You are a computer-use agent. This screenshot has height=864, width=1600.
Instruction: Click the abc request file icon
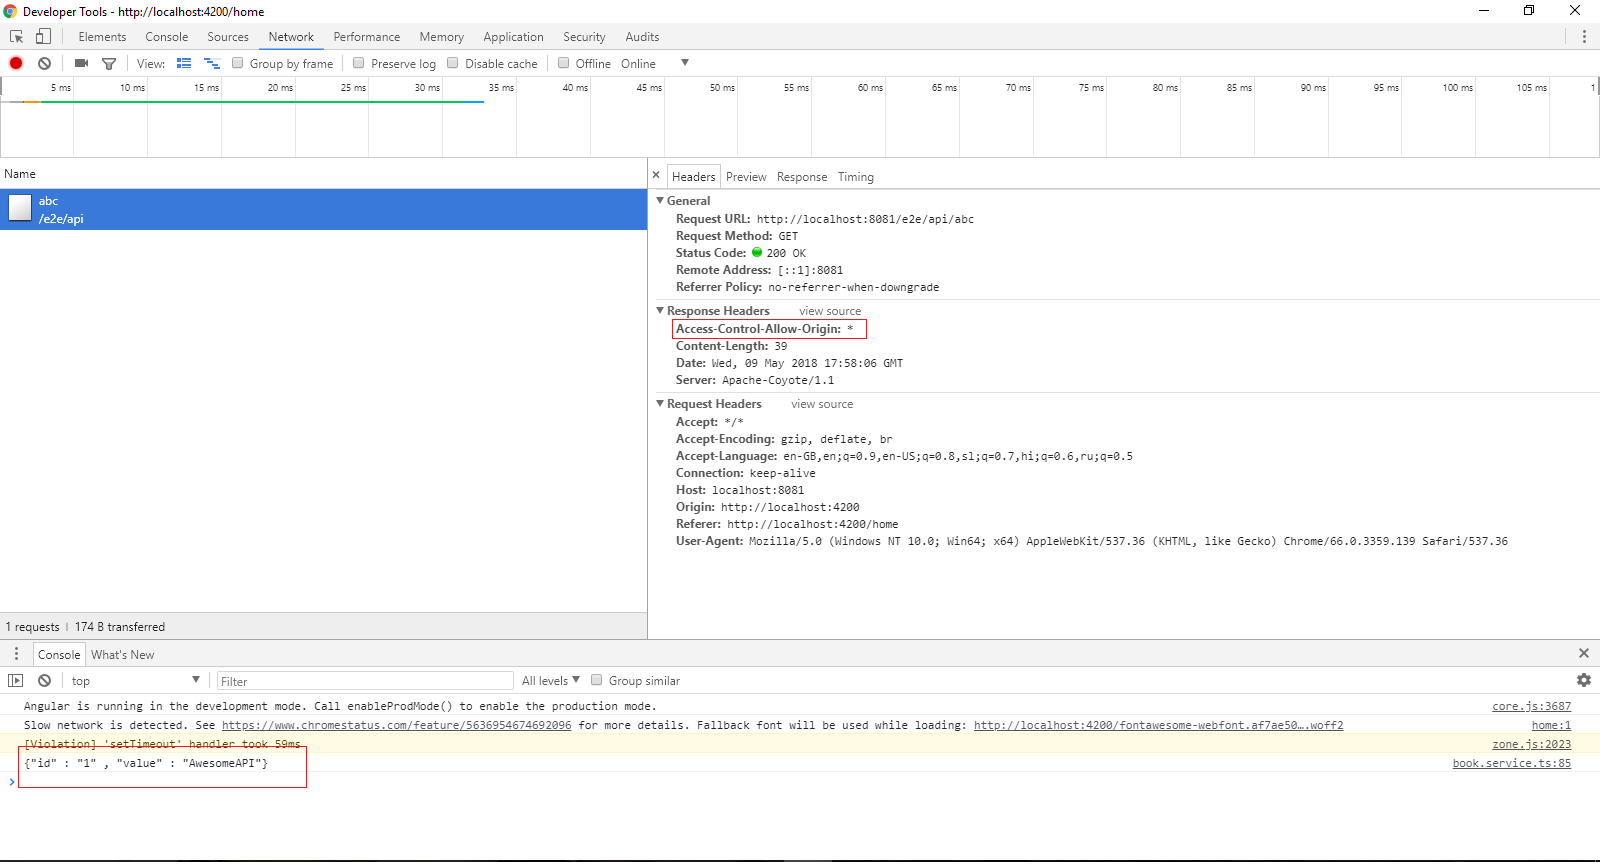tap(20, 208)
